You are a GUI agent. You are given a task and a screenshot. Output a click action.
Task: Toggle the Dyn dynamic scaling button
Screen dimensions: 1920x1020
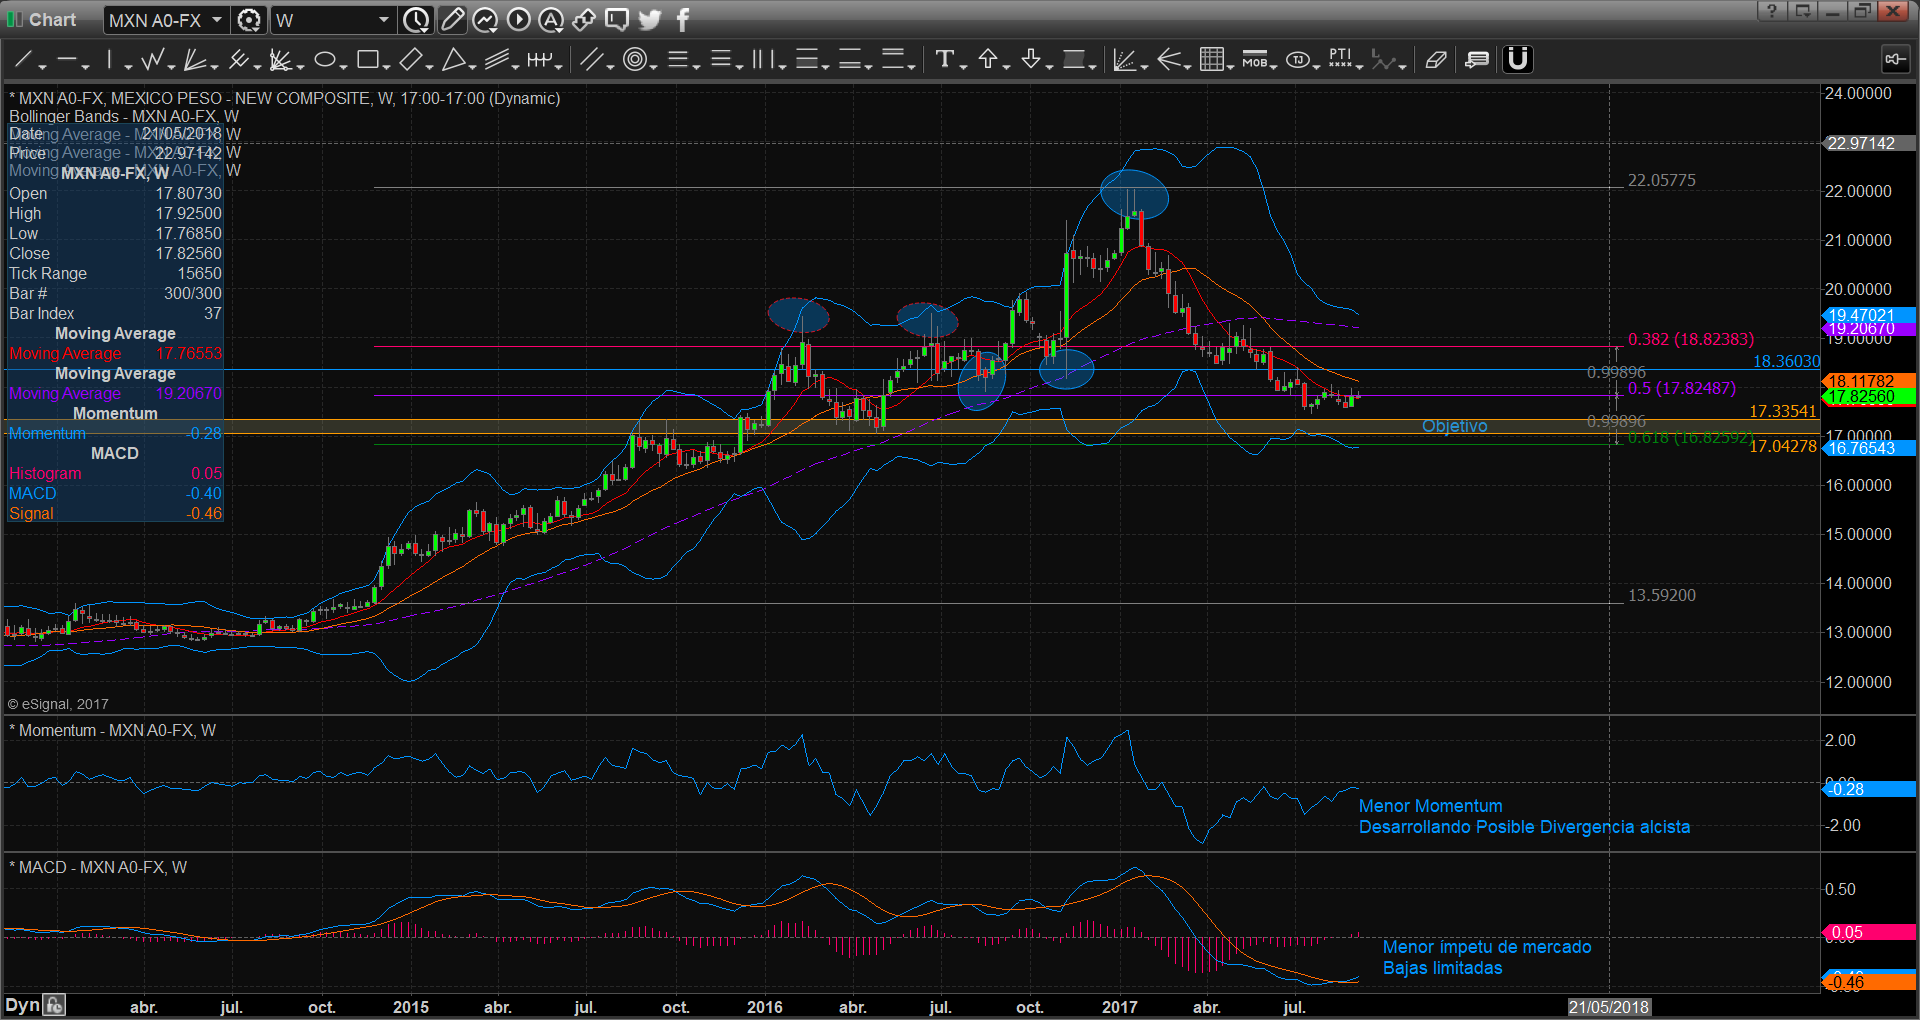point(22,1005)
